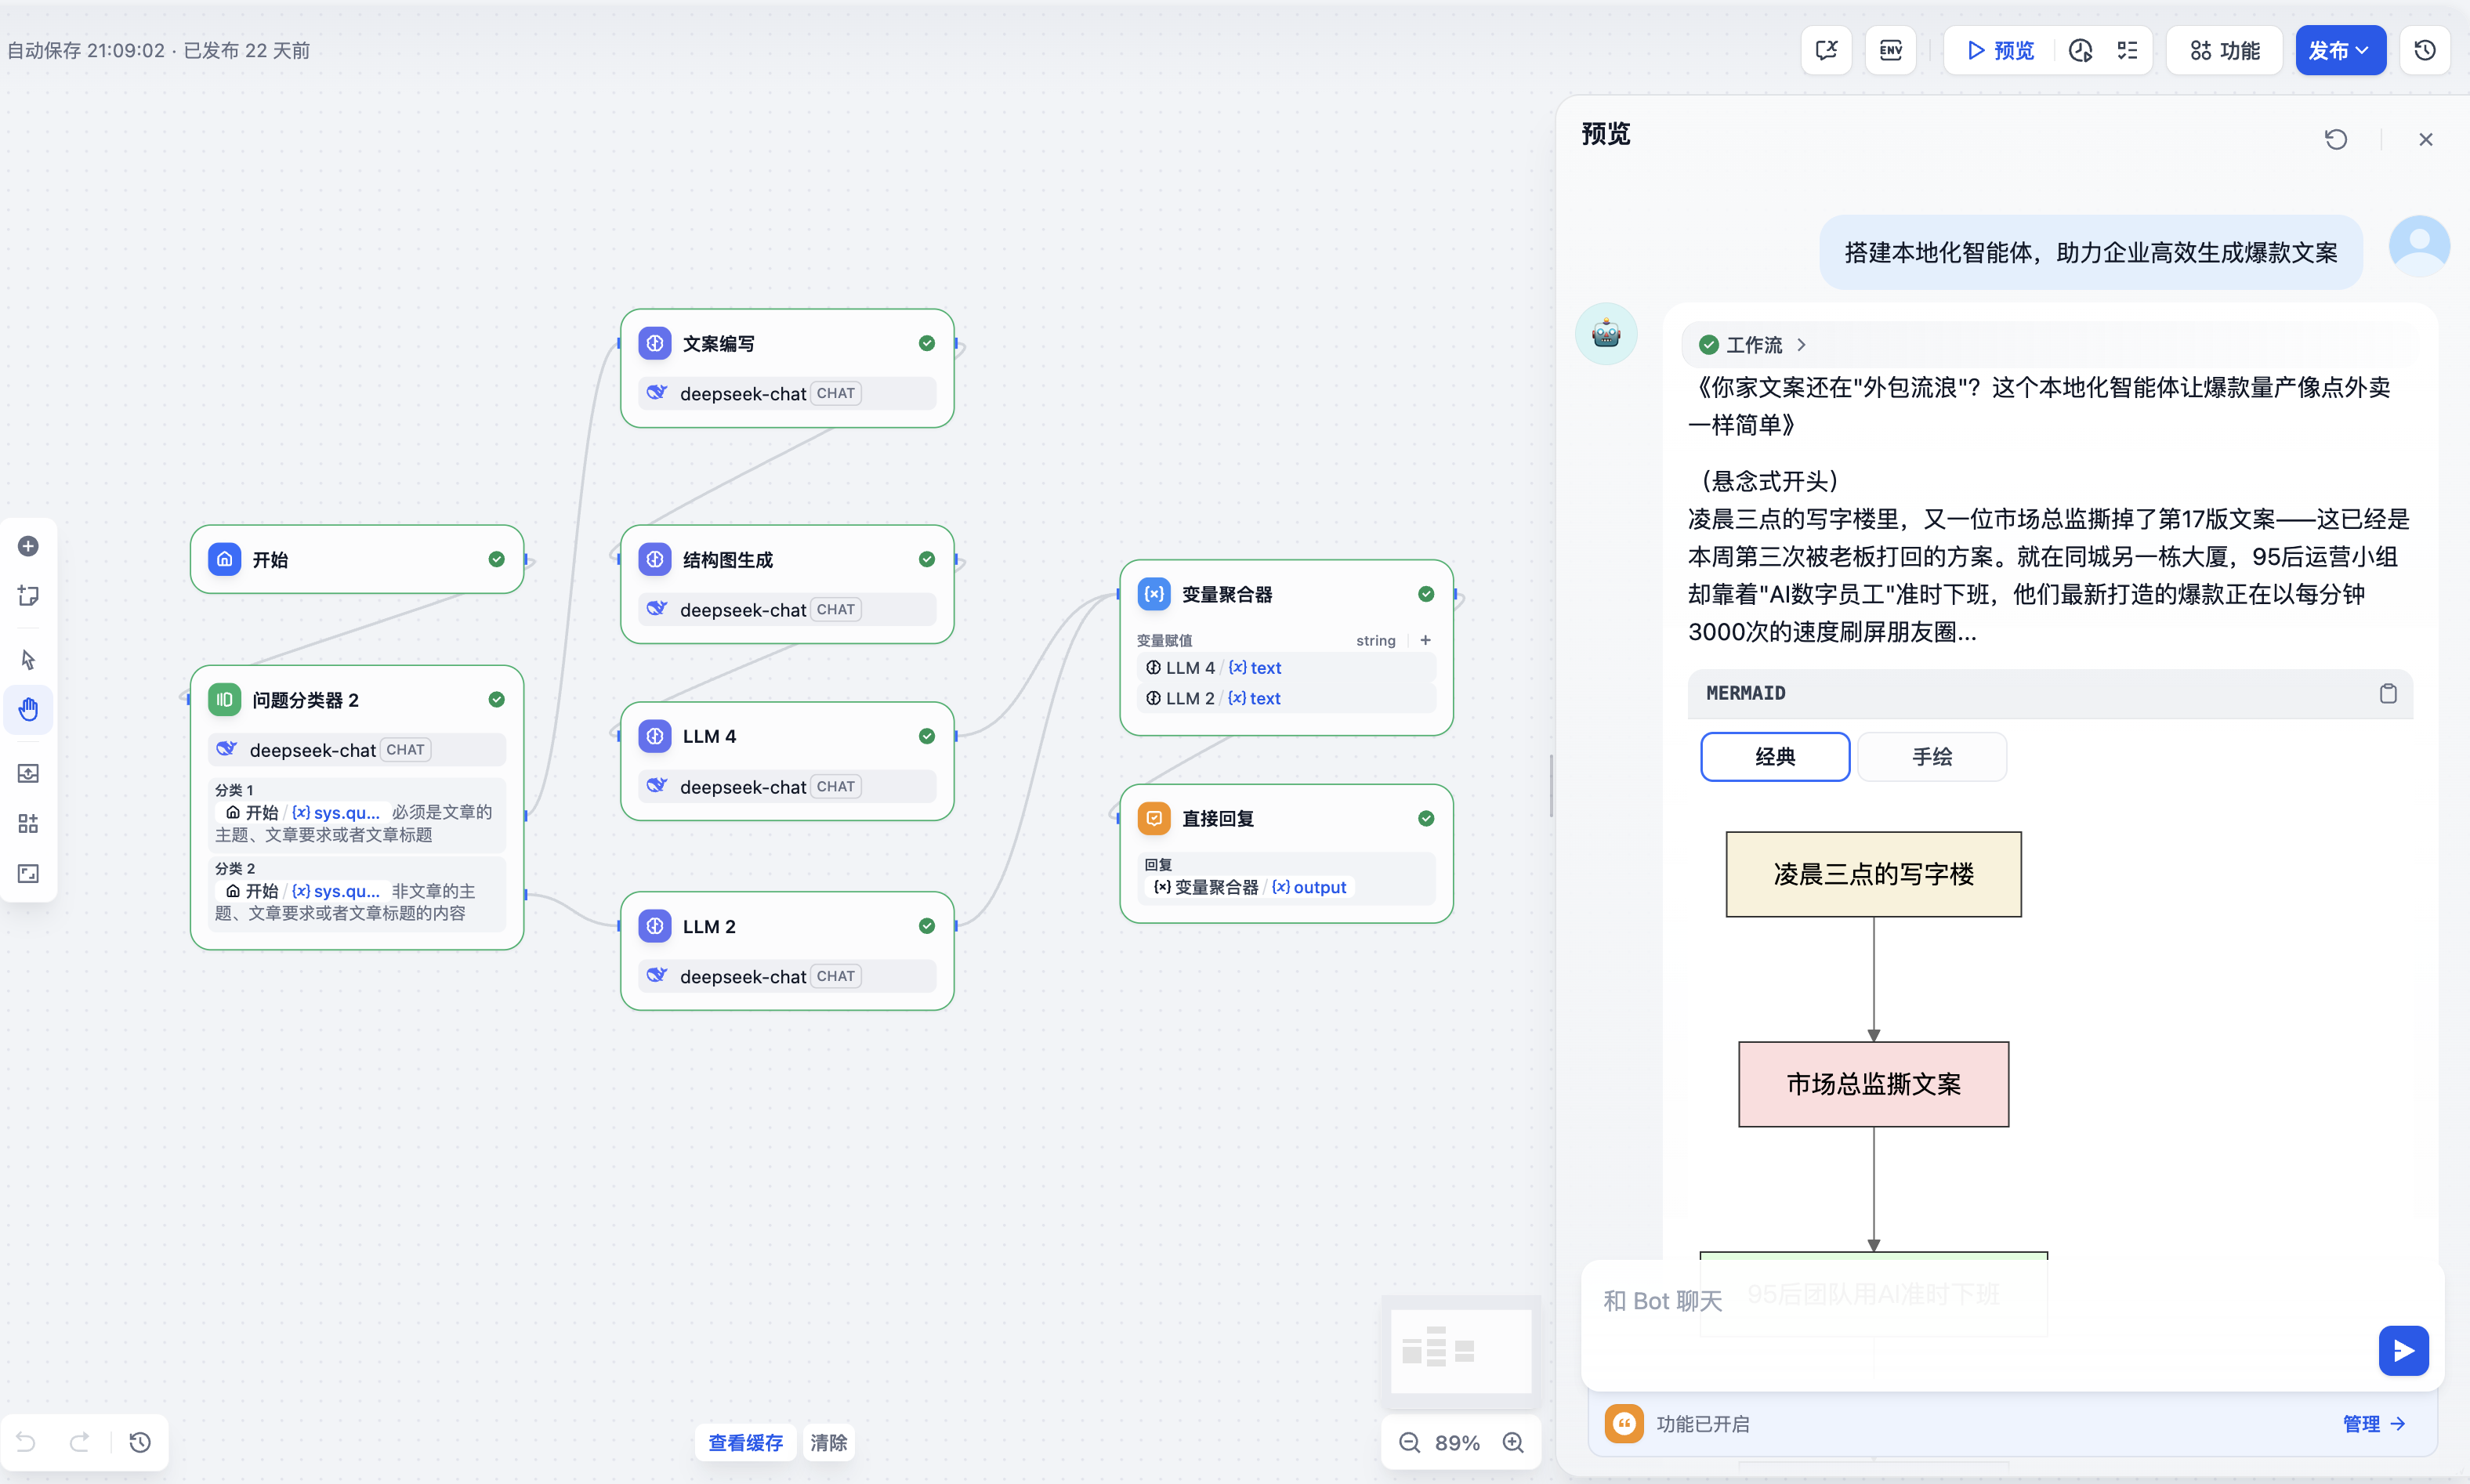2470x1484 pixels.
Task: Select the 结构图生成 node
Action: tap(787, 584)
